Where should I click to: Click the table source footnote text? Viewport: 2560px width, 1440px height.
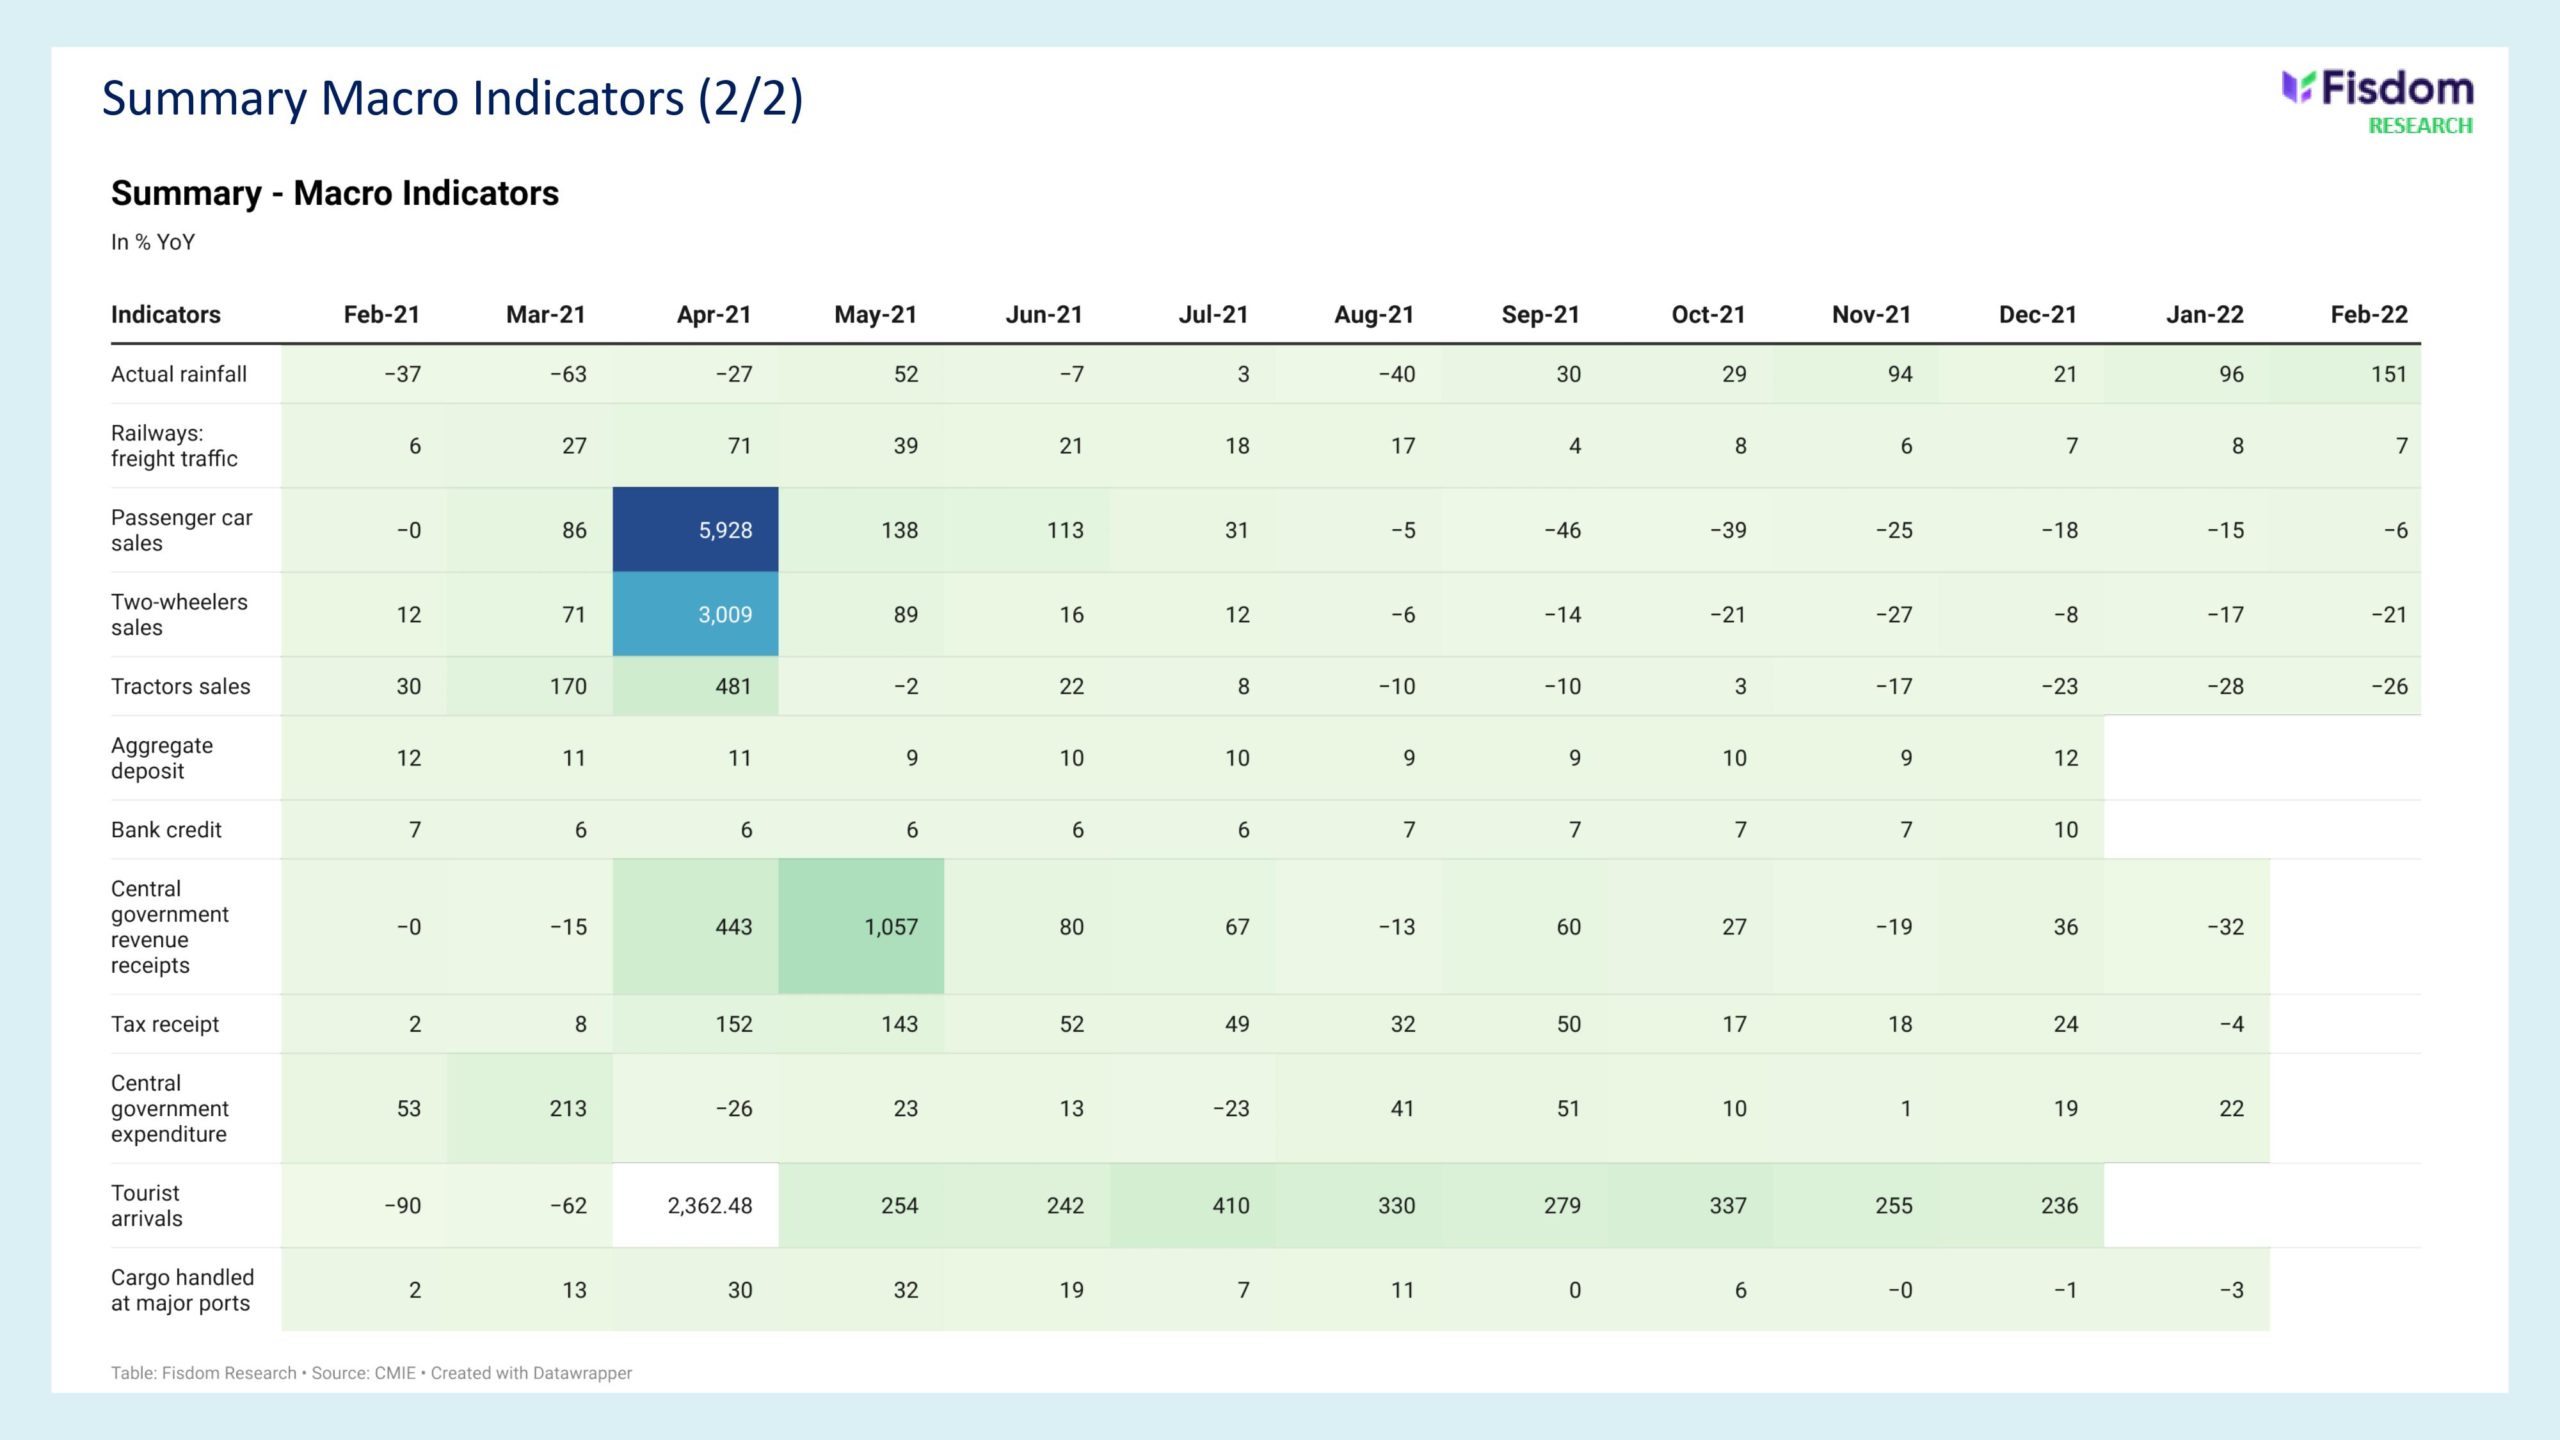coord(371,1373)
